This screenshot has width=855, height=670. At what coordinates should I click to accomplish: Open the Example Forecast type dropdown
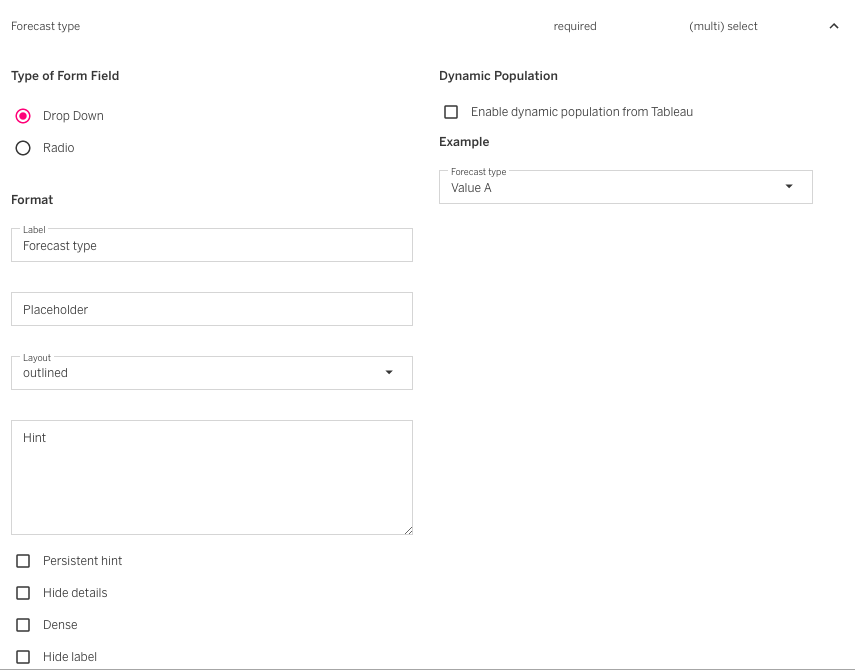point(610,187)
